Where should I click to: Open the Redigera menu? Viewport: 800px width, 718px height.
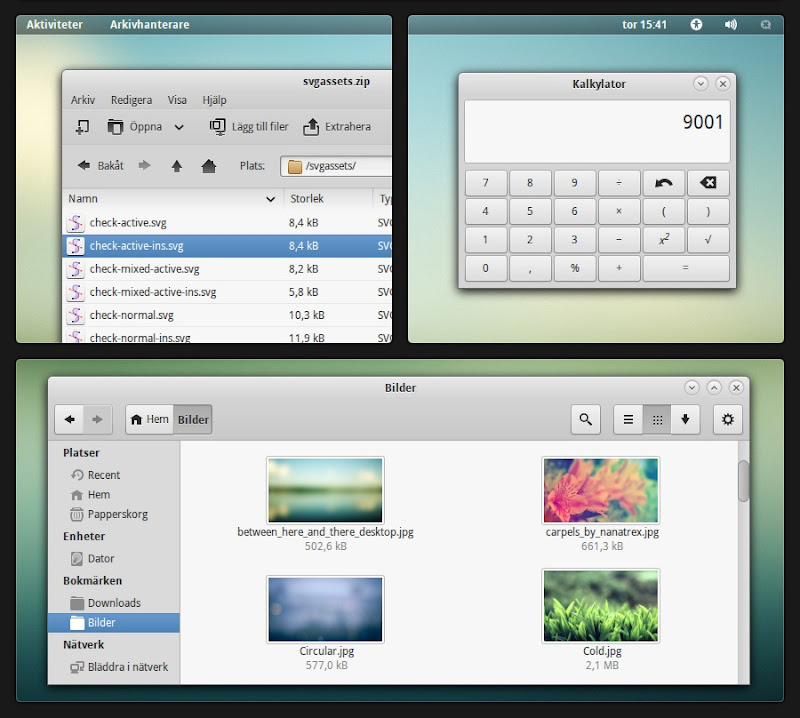click(132, 100)
